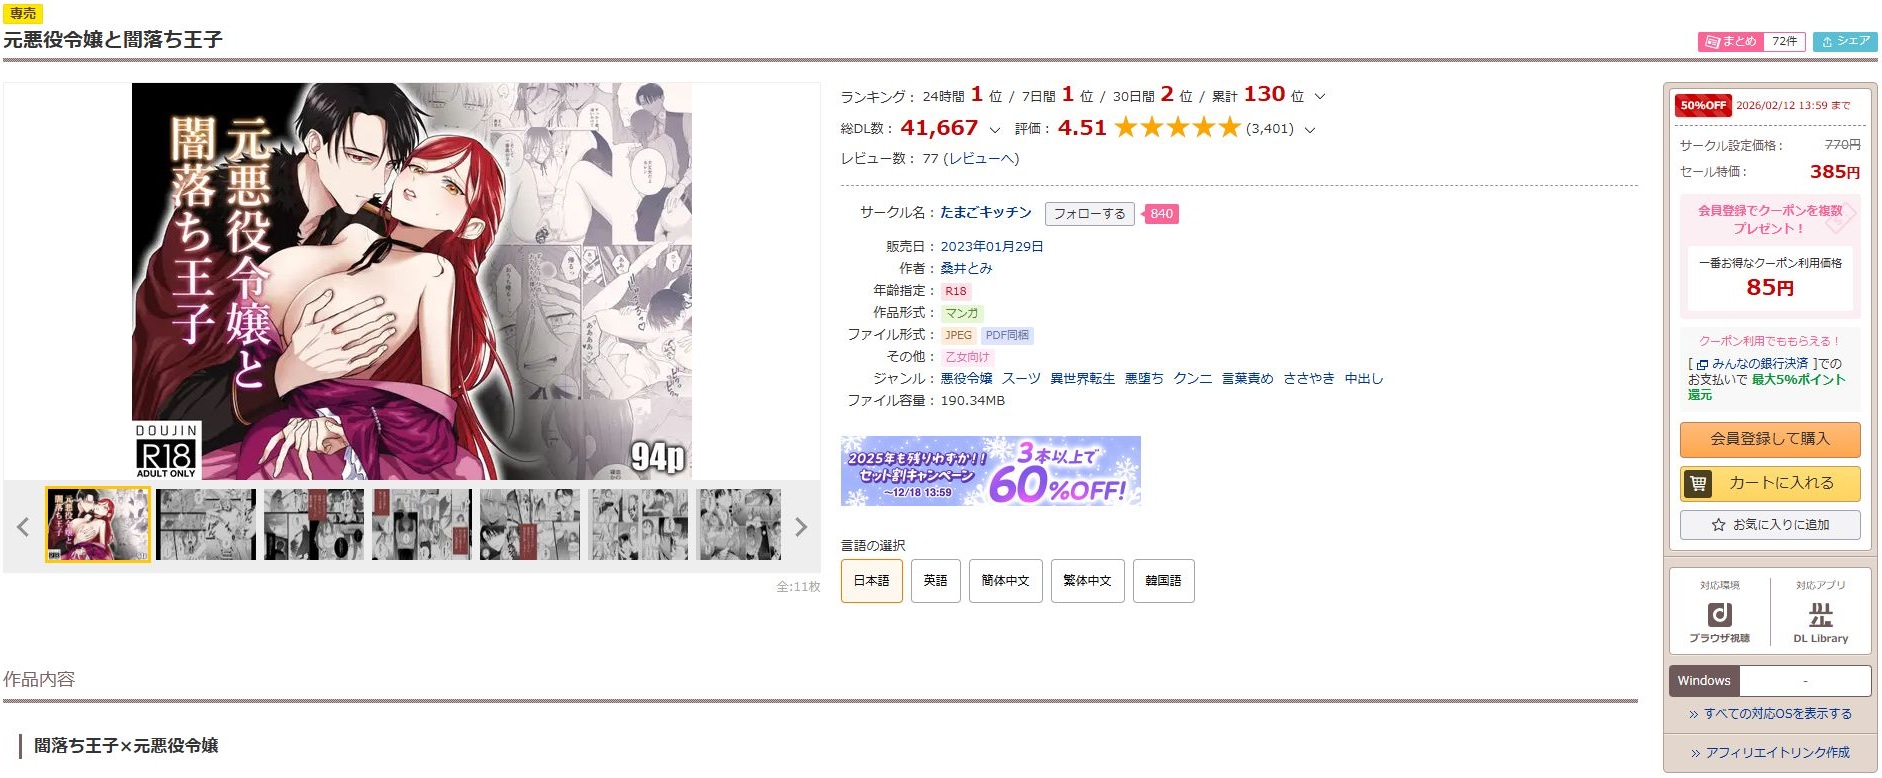Screen dimensions: 1882x778
Task: Click the フォローする button
Action: coord(1089,214)
